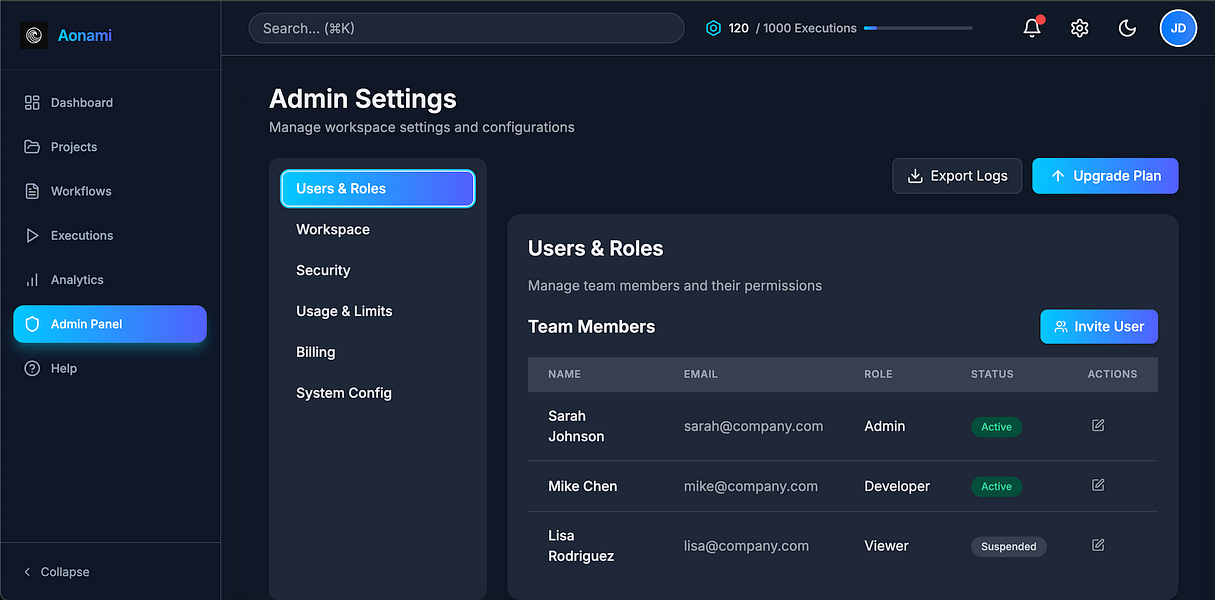
Task: Click the Developer role cell
Action: pos(897,486)
